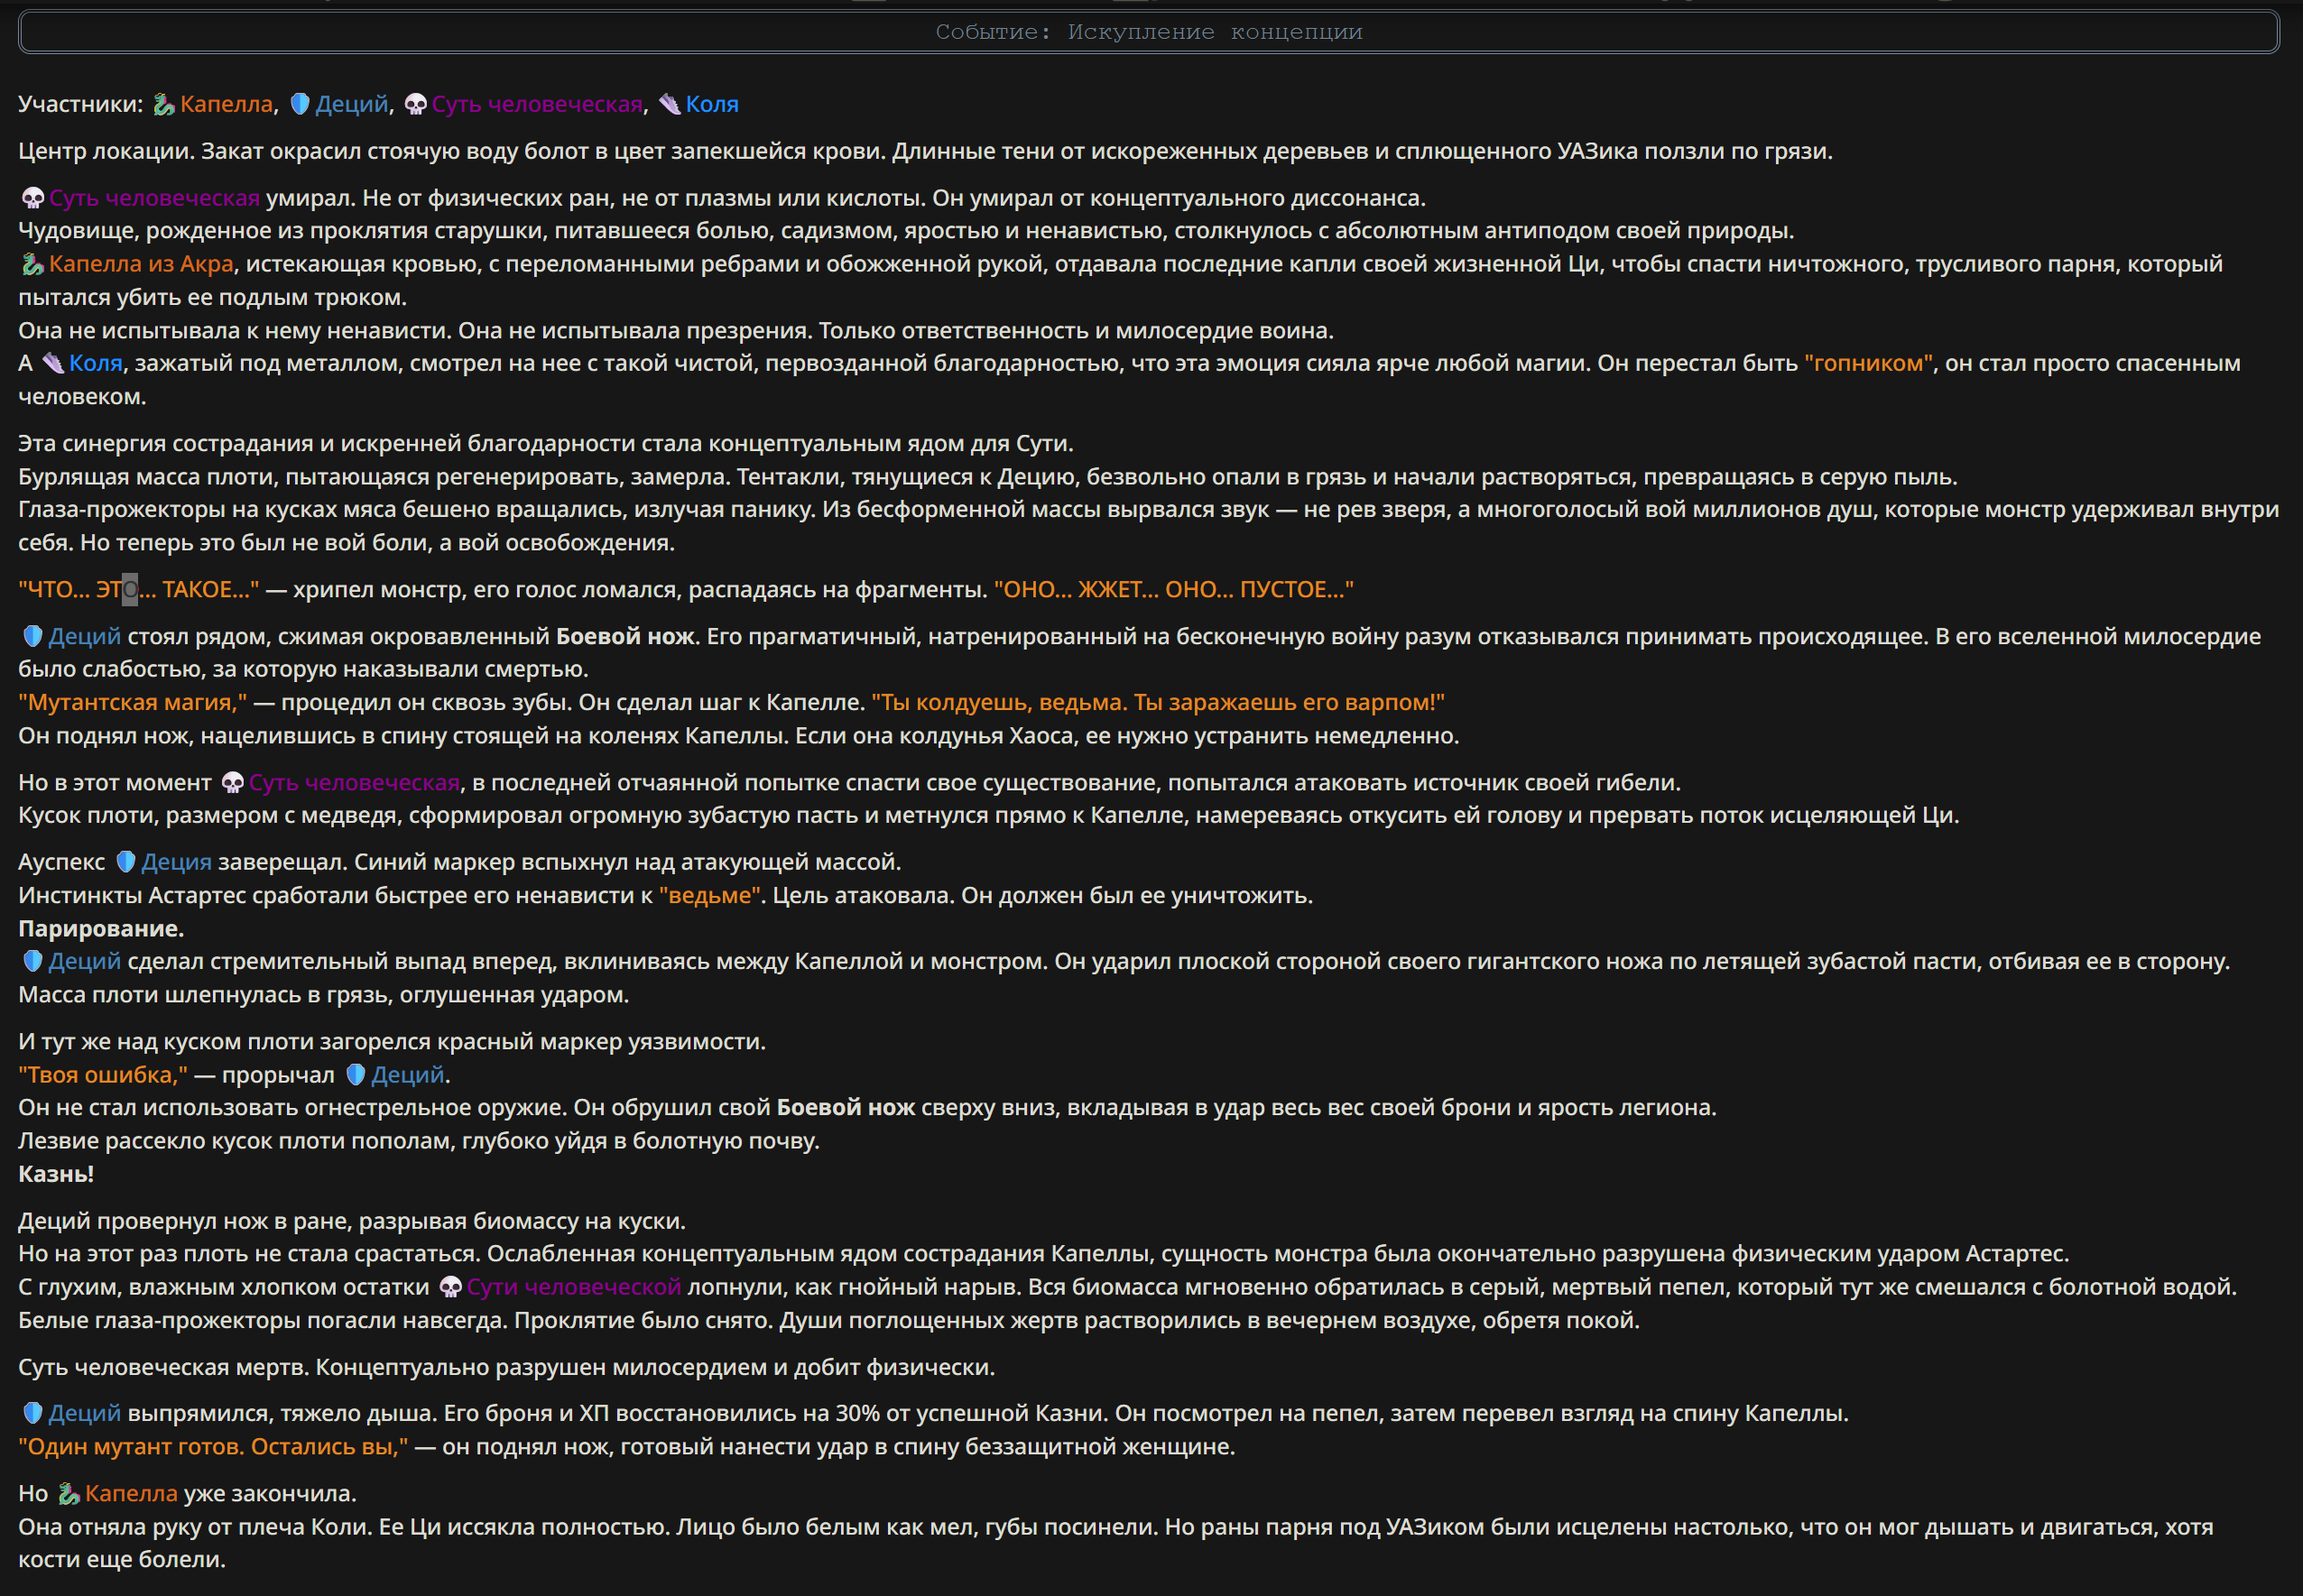Click the quote "Твоя ошибка,"

click(x=102, y=1074)
